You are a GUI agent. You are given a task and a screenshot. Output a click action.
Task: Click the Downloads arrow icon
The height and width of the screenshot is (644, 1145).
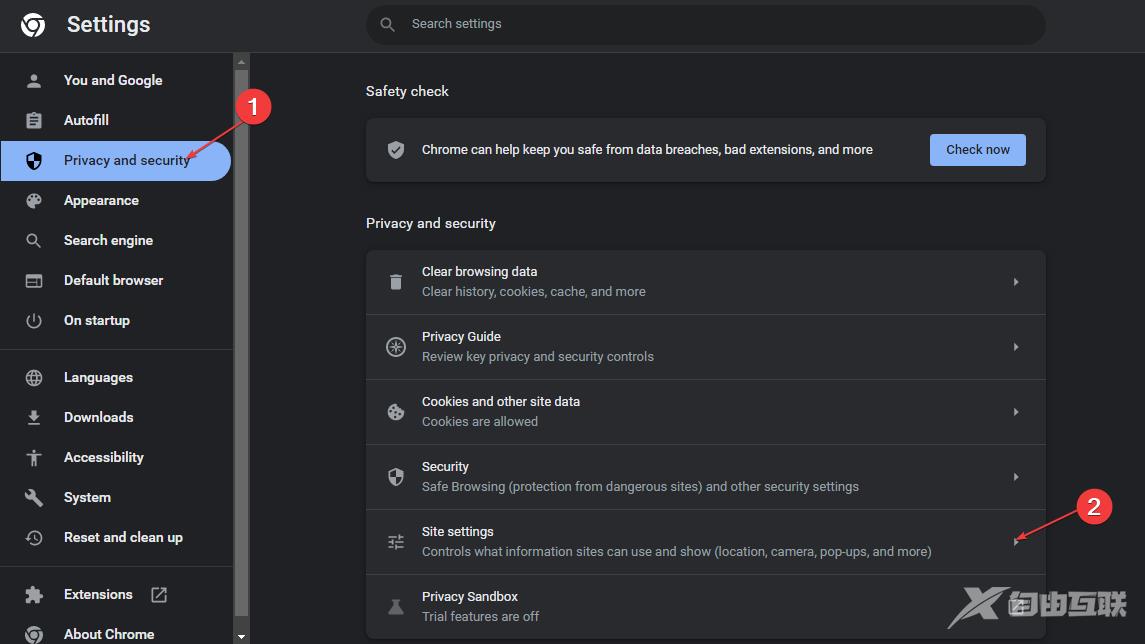coord(34,418)
